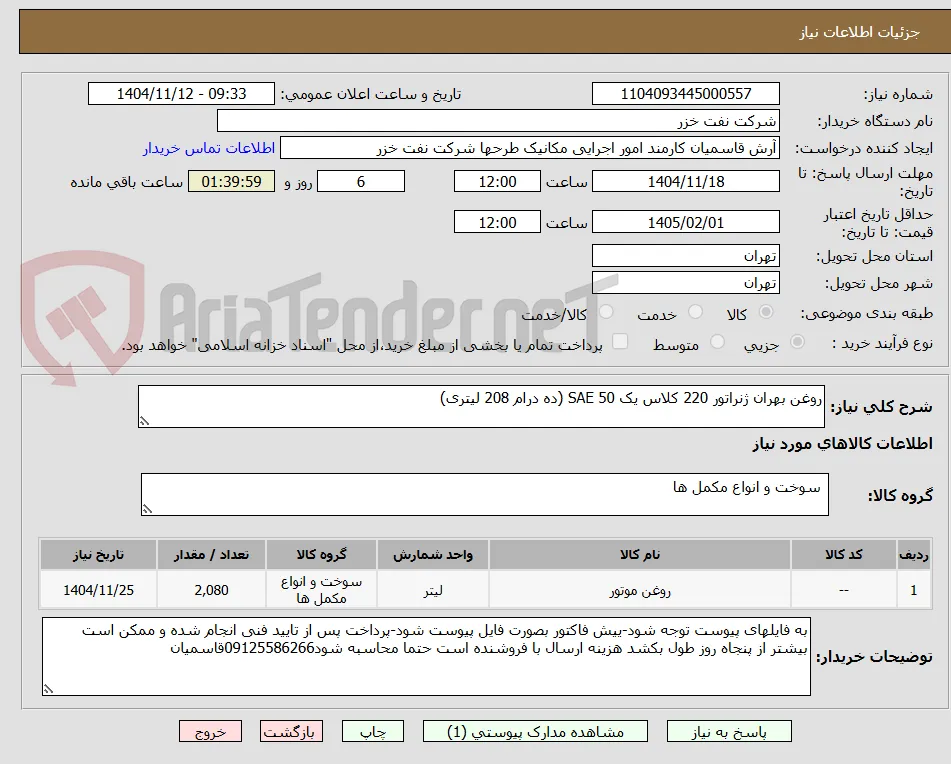Select the خدمت radio button
The height and width of the screenshot is (764, 951).
(695, 312)
